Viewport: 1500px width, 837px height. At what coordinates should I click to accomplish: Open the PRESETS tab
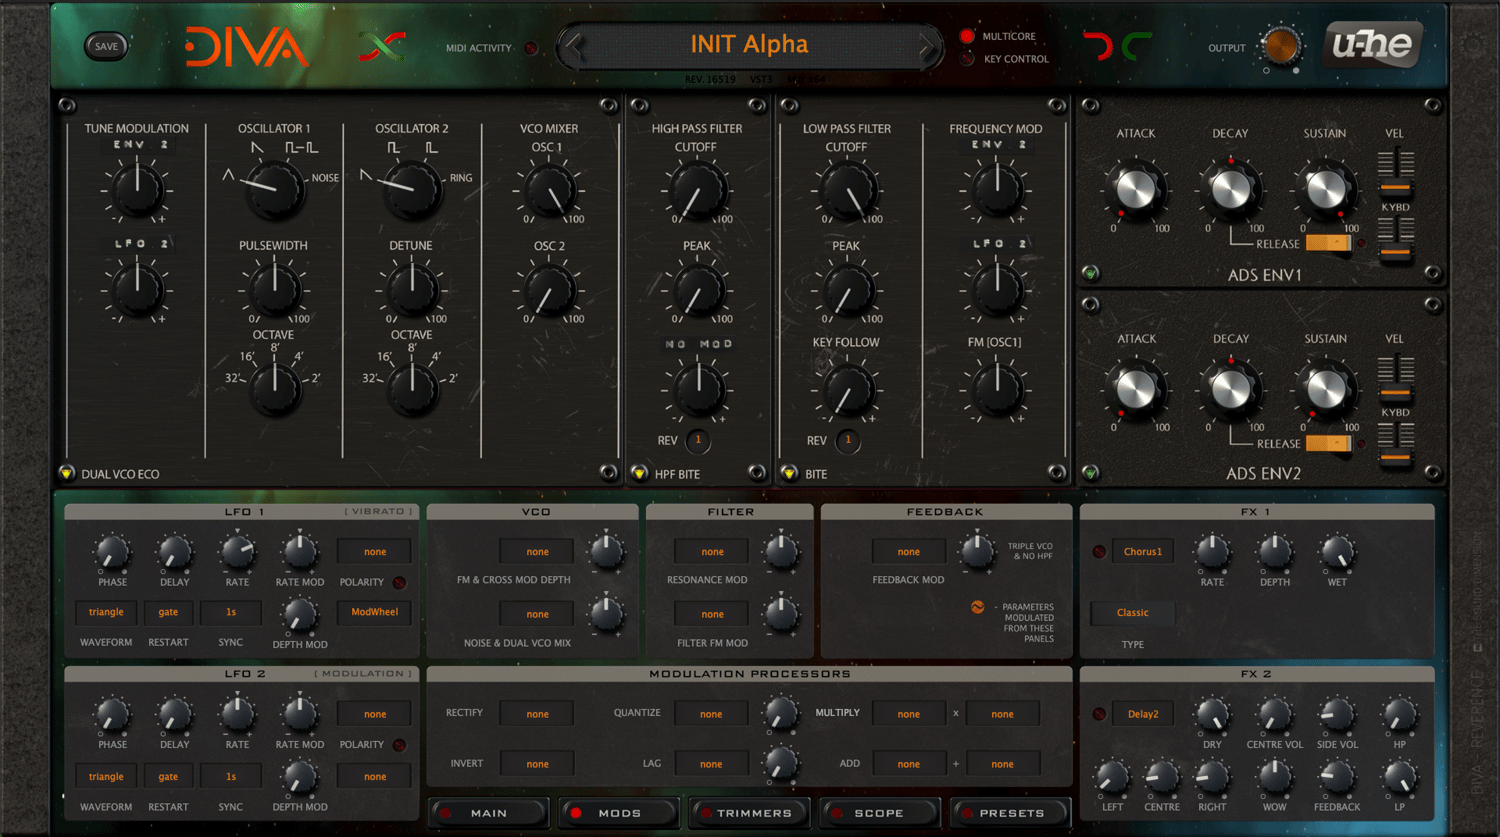point(1010,813)
